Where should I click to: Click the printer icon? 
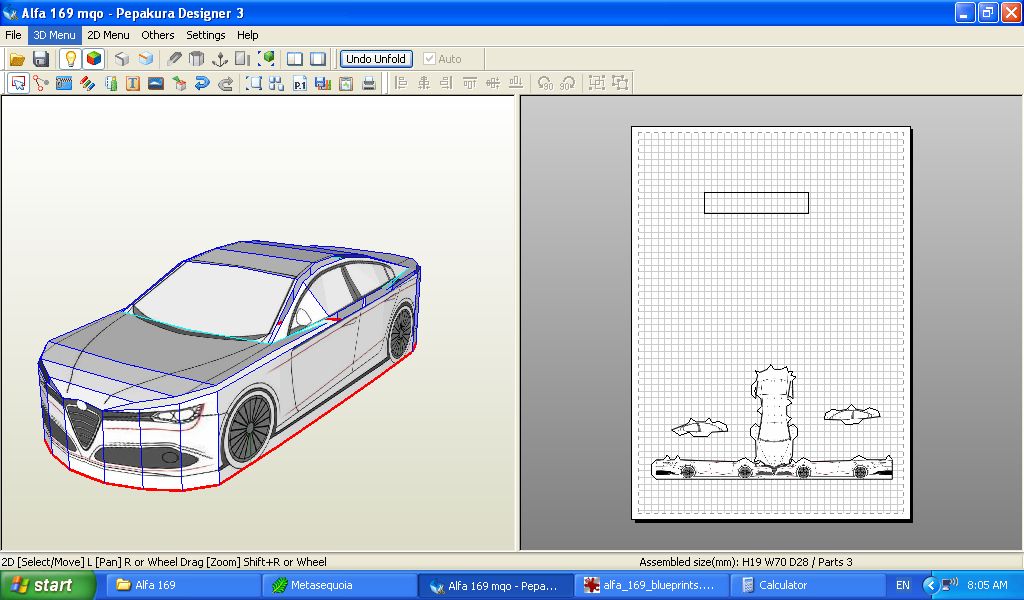pos(369,84)
